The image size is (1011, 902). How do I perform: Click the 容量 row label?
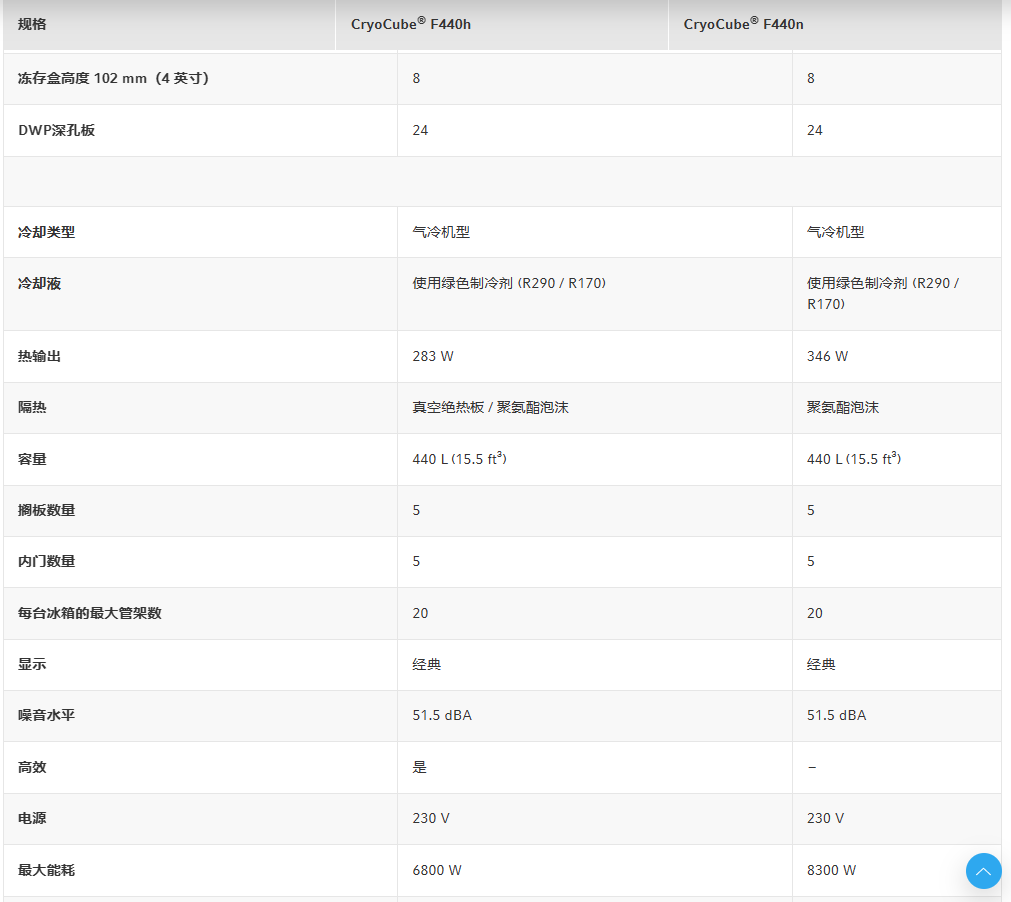32,459
